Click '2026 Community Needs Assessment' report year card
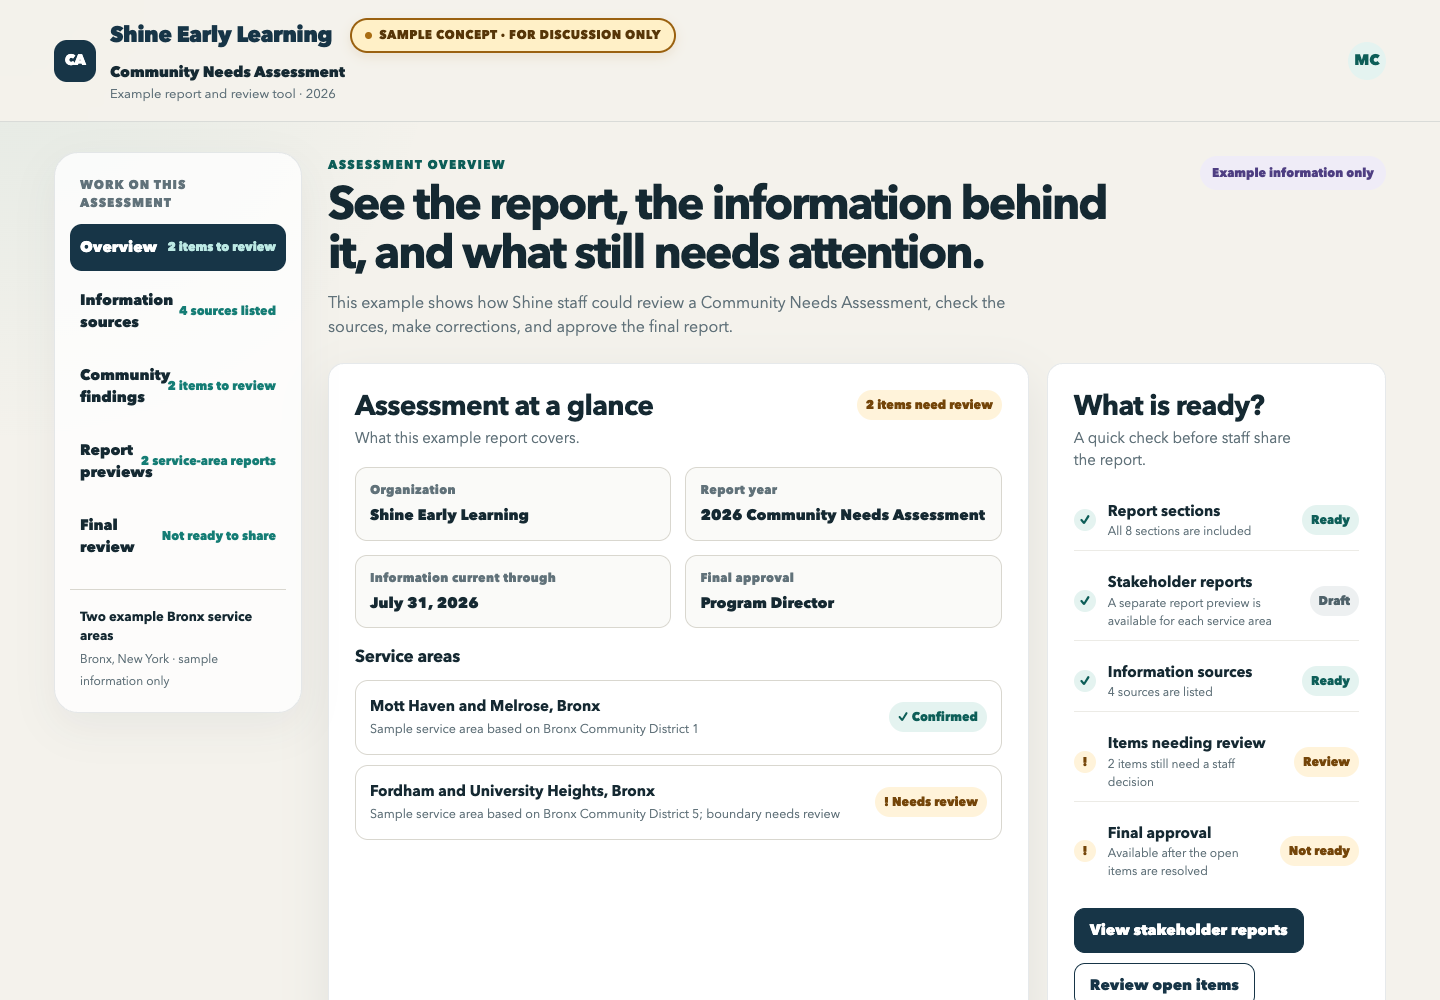 pos(843,504)
